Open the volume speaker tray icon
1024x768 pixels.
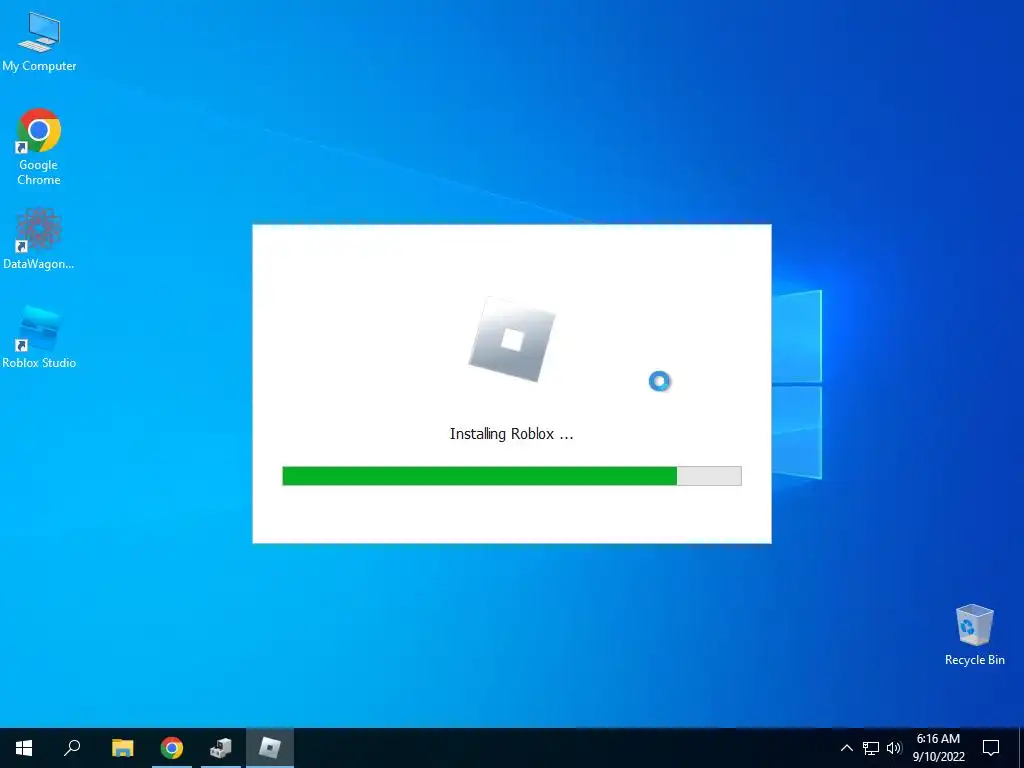(x=894, y=748)
